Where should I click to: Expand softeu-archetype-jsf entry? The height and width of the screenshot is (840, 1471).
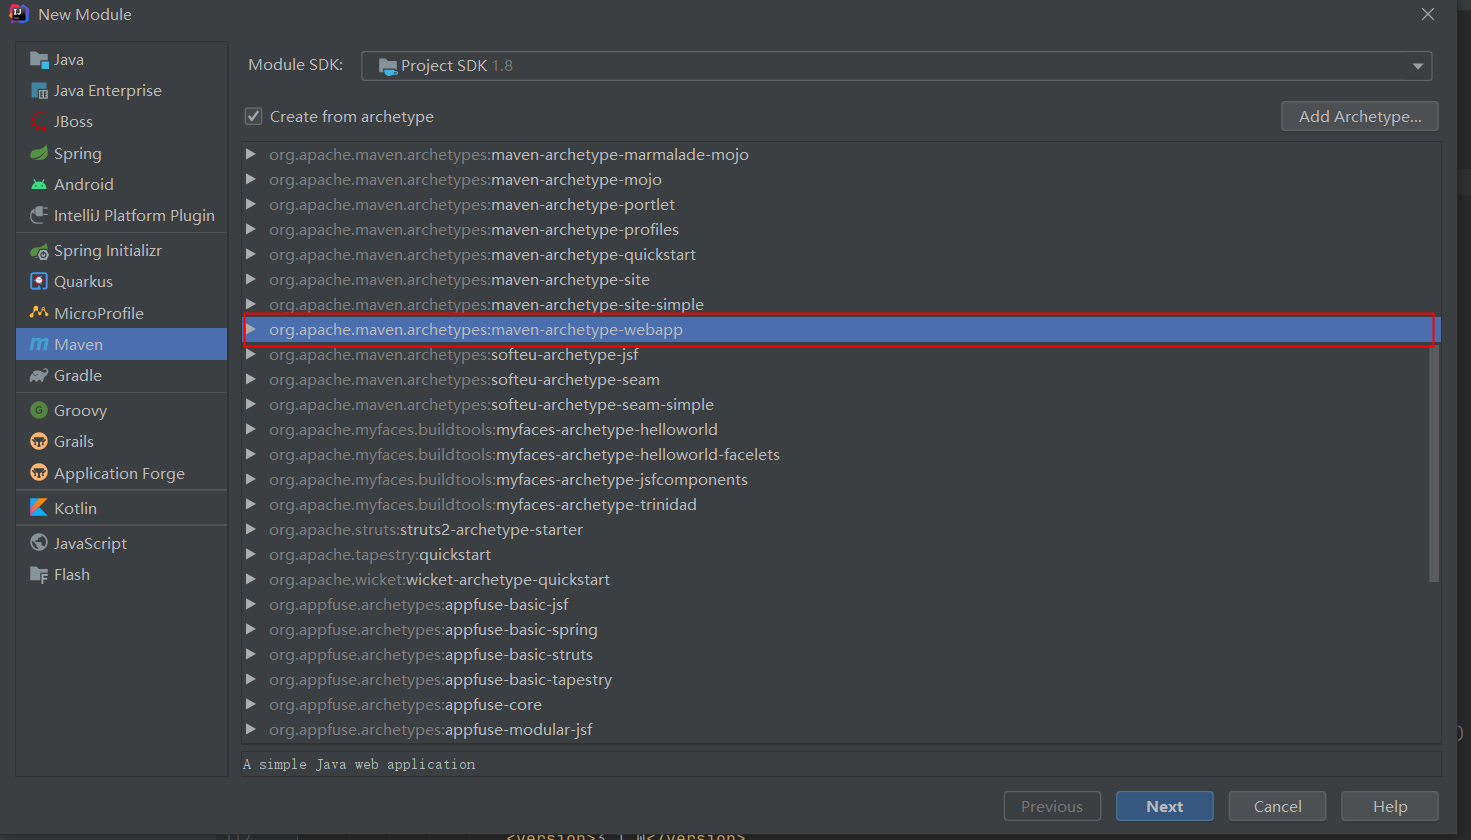[251, 354]
